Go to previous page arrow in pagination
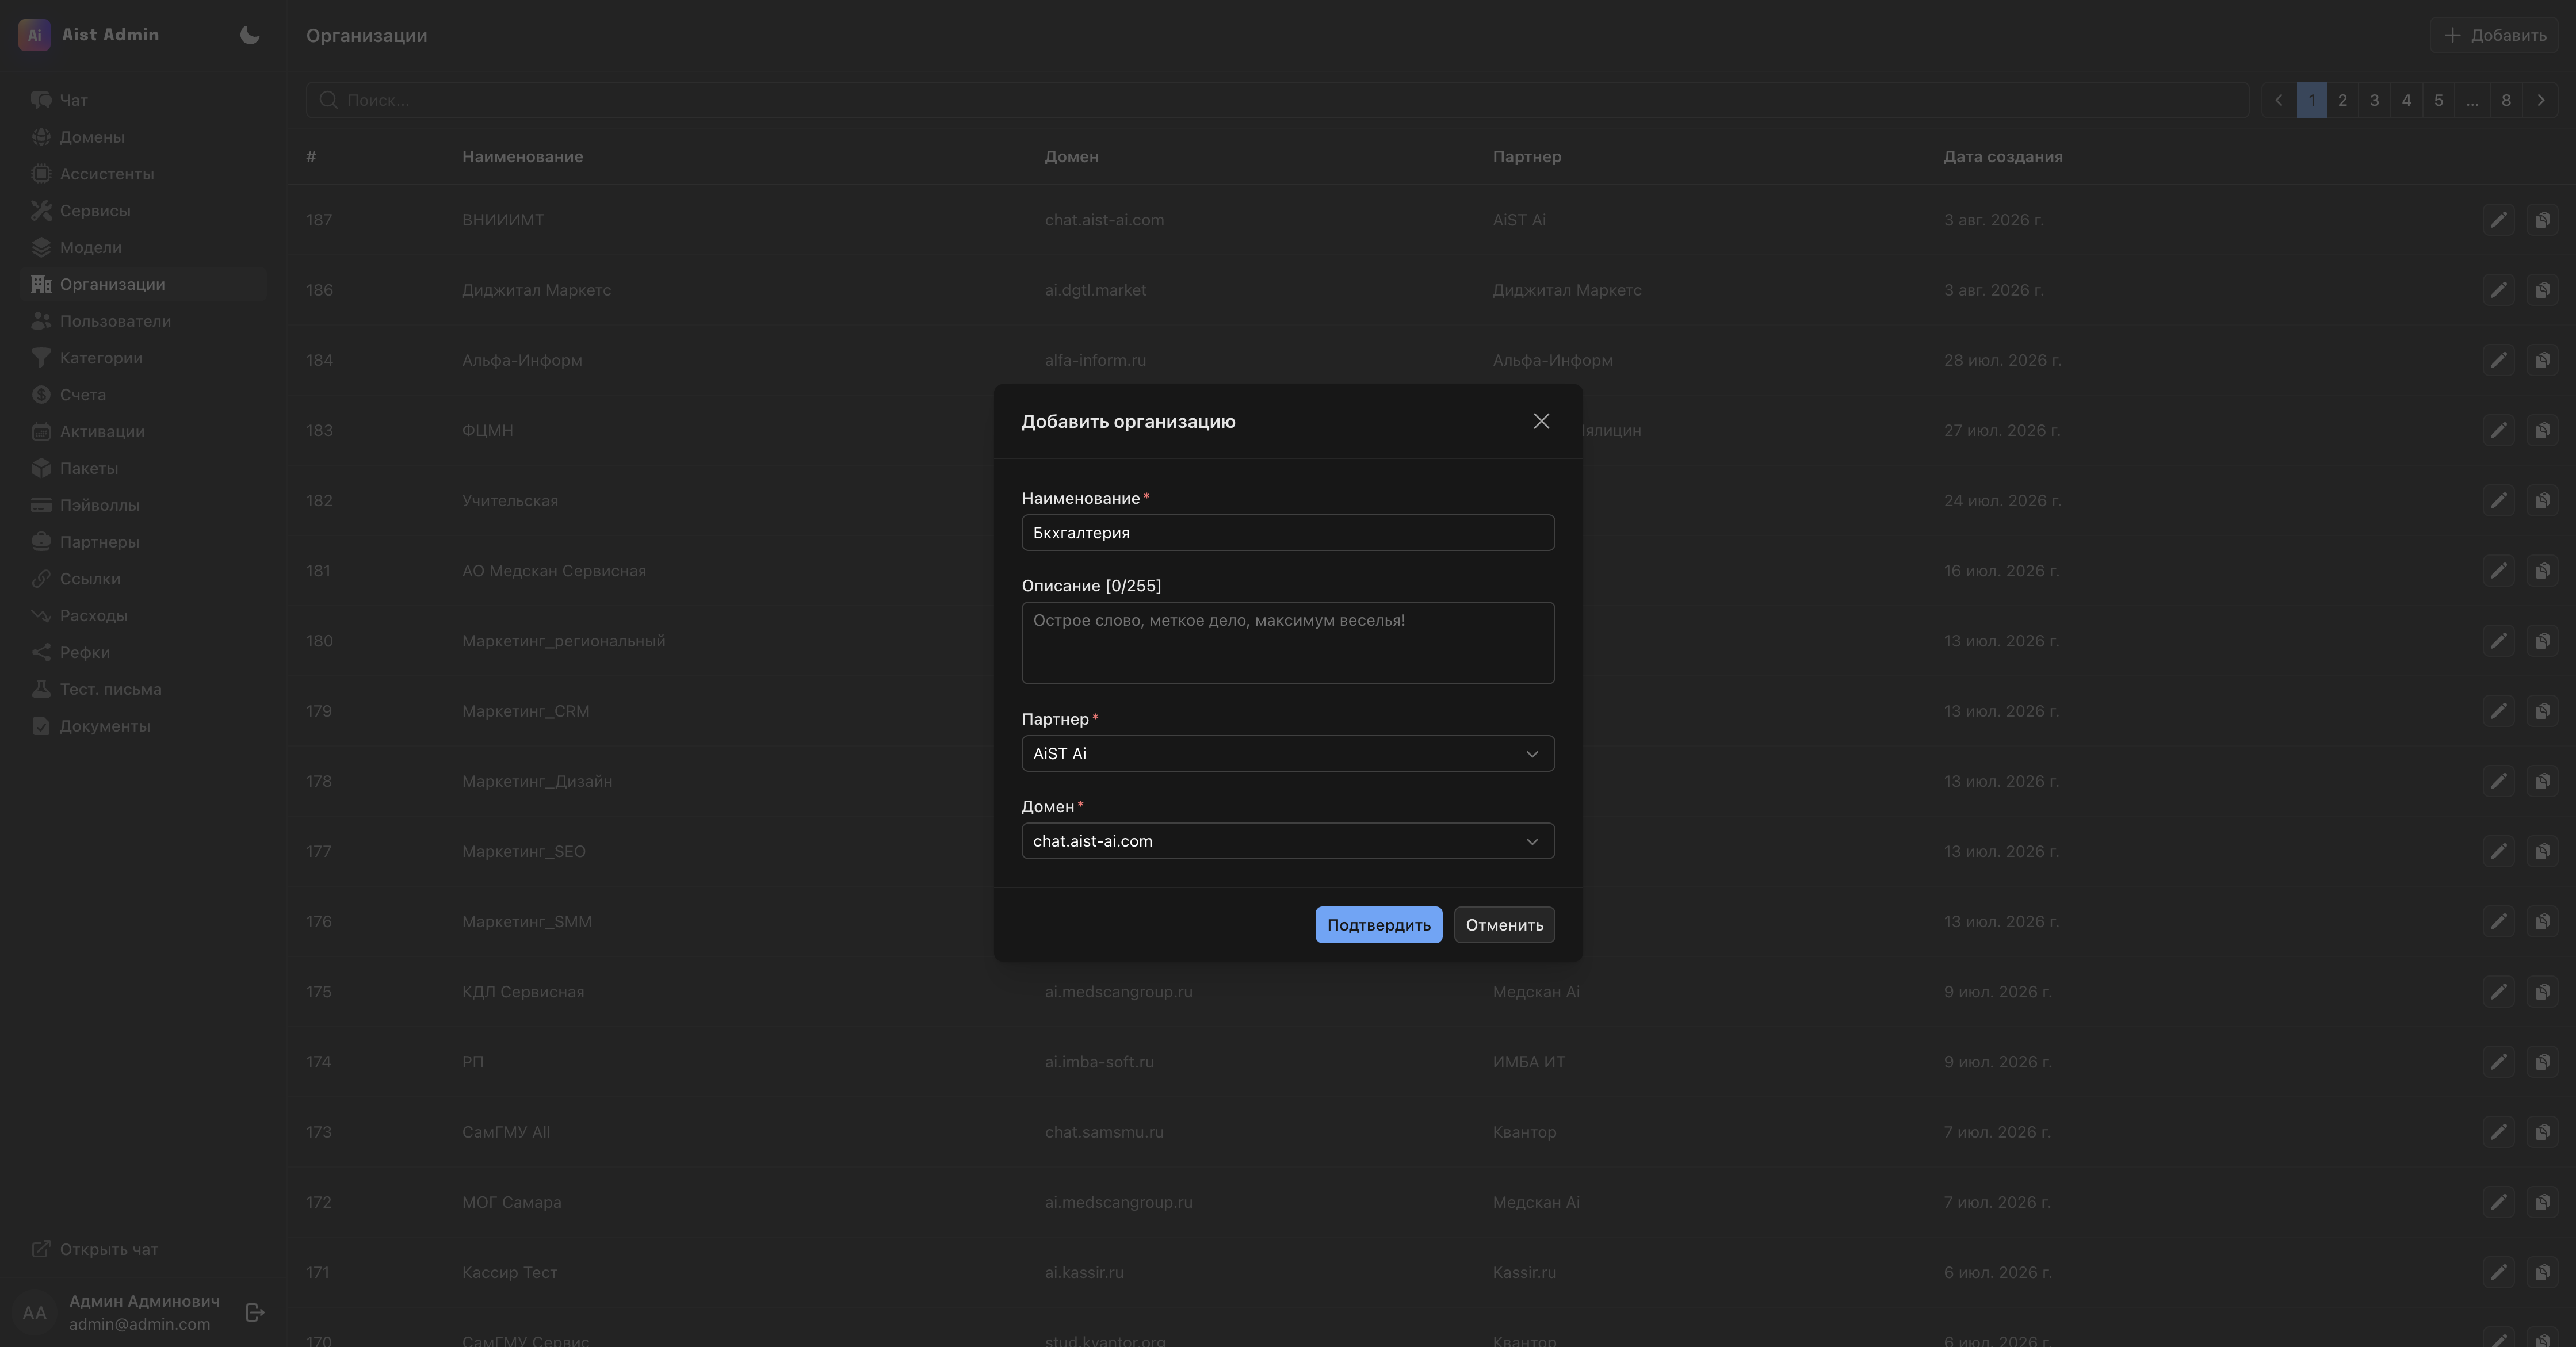Screen dimensions: 2576x1347 2279,100
